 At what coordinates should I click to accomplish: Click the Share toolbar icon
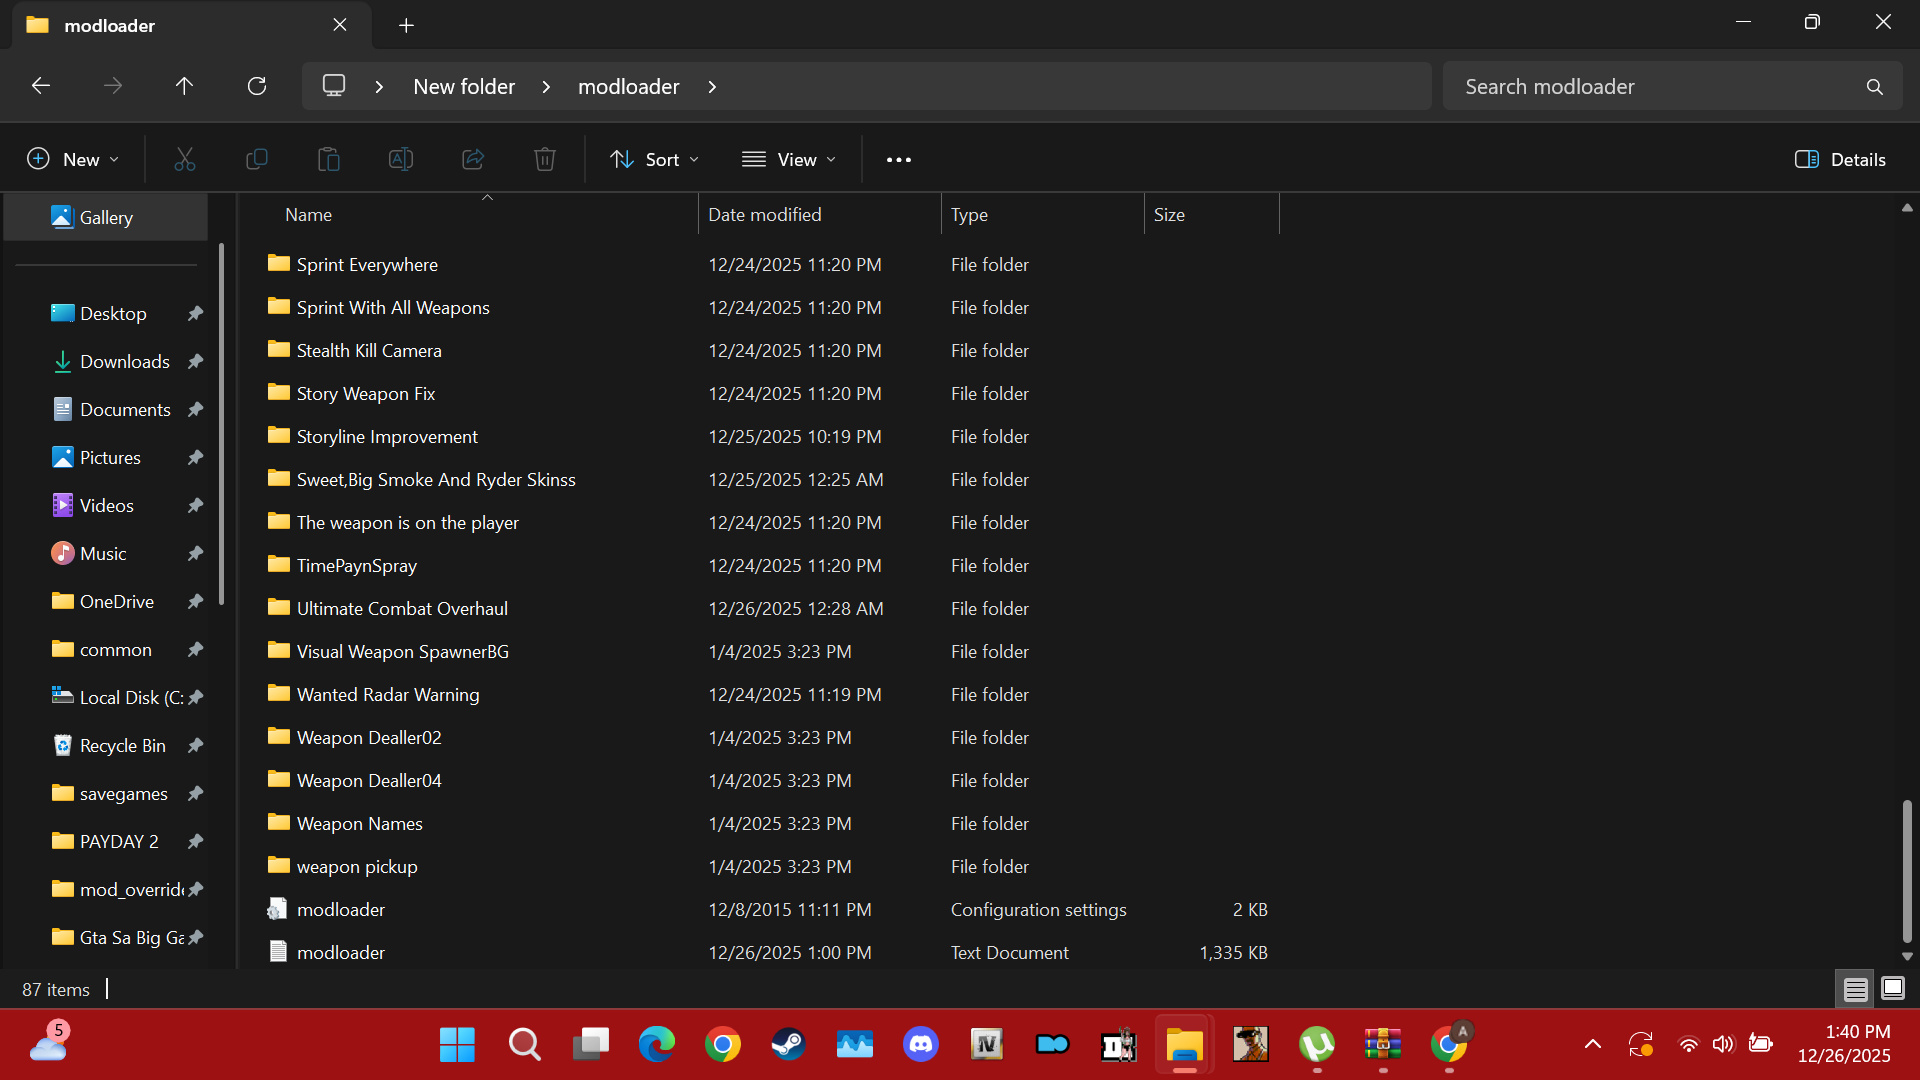[473, 159]
